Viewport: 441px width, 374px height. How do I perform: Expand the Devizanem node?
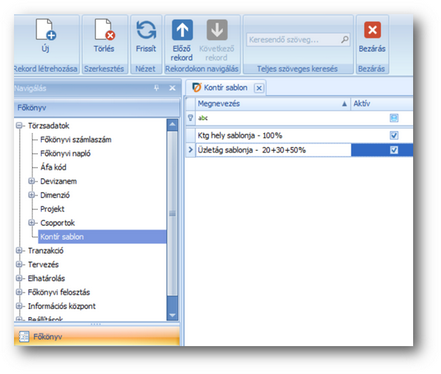(32, 181)
